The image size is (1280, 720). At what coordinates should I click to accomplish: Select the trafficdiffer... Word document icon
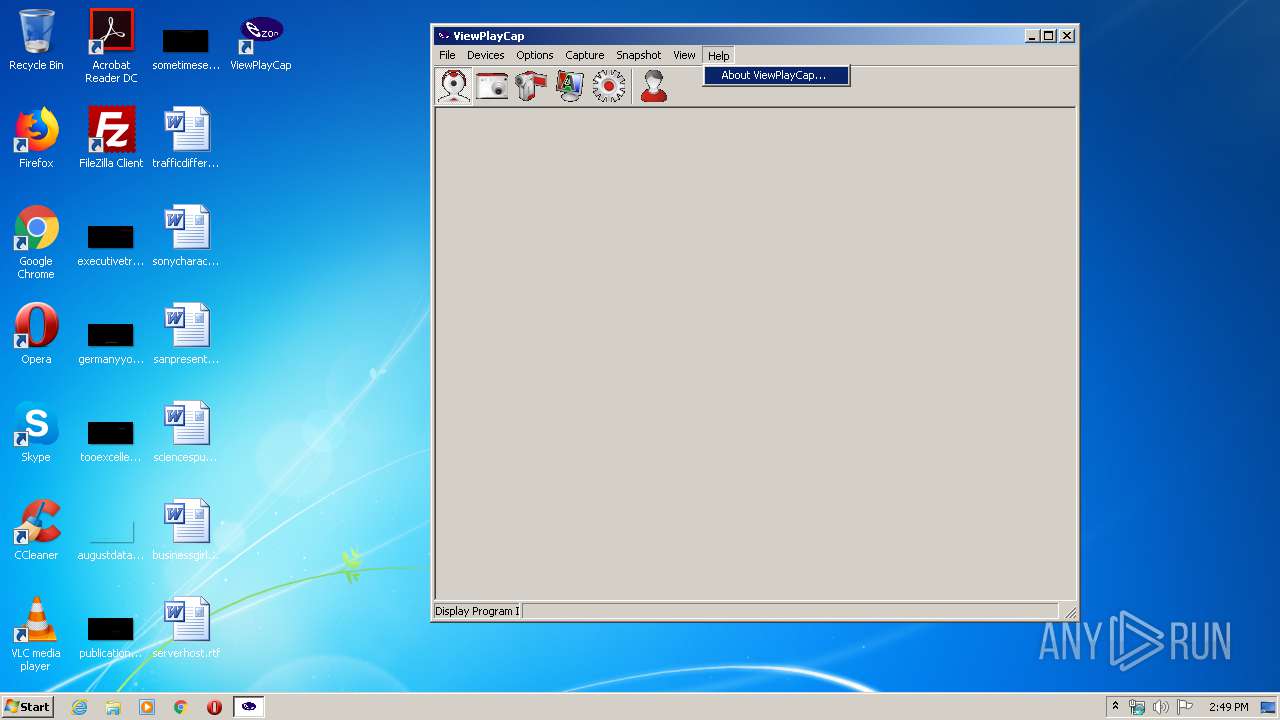[186, 138]
